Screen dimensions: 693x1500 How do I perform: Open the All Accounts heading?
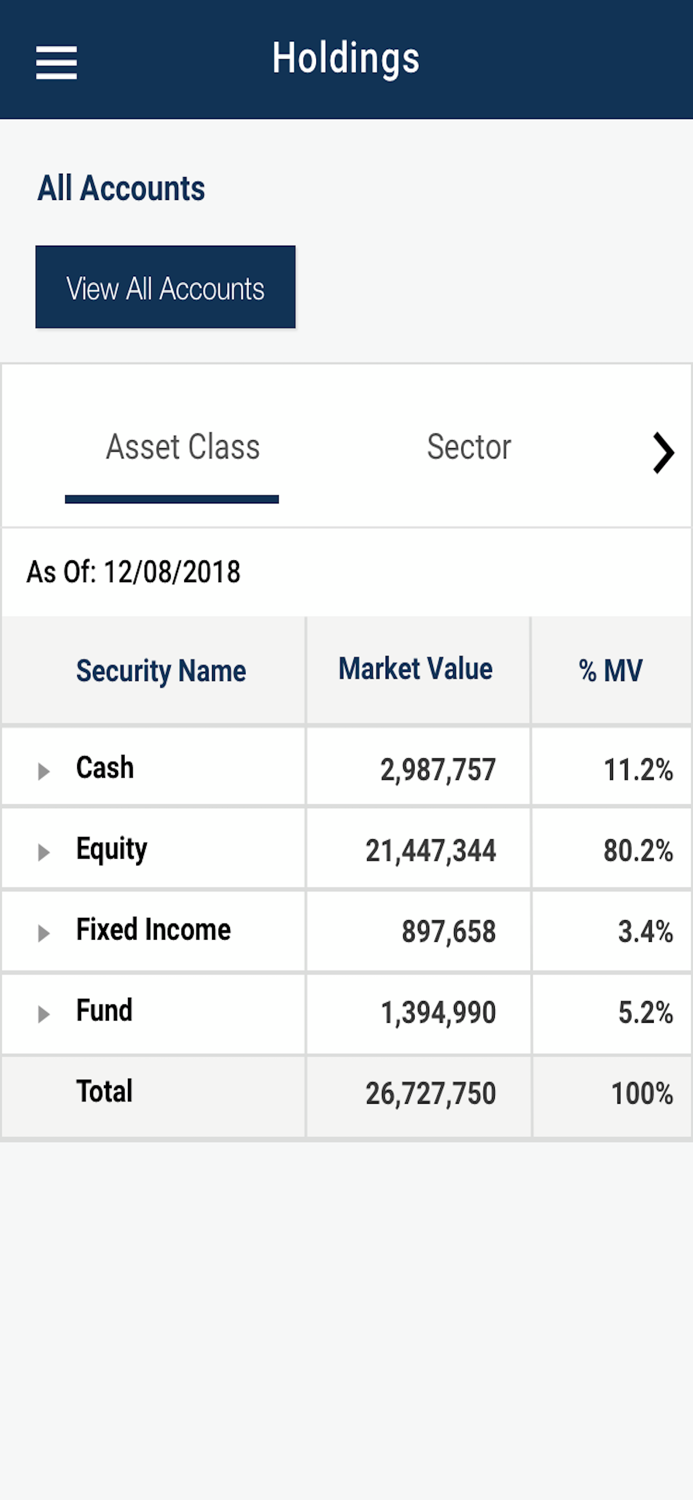120,188
